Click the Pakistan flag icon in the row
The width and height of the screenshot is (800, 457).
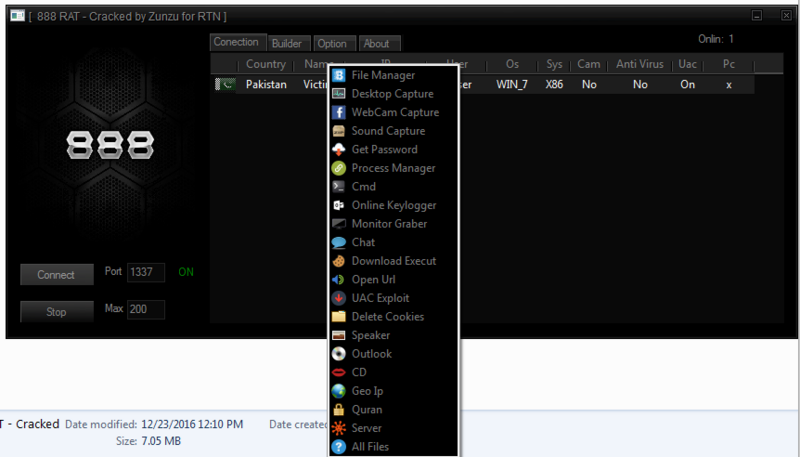point(225,84)
